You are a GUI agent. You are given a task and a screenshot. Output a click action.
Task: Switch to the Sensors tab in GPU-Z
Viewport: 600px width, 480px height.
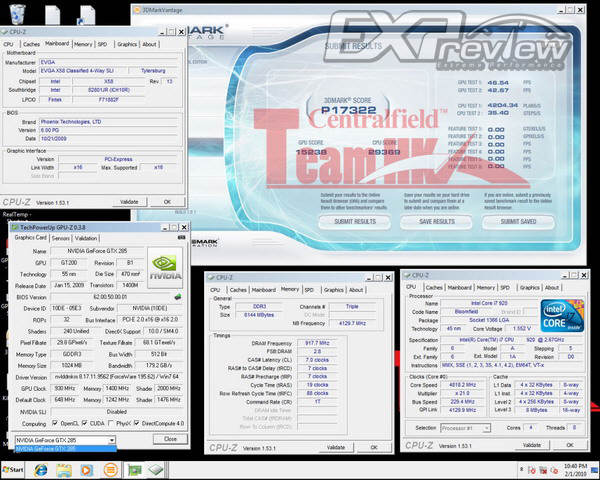pos(60,238)
